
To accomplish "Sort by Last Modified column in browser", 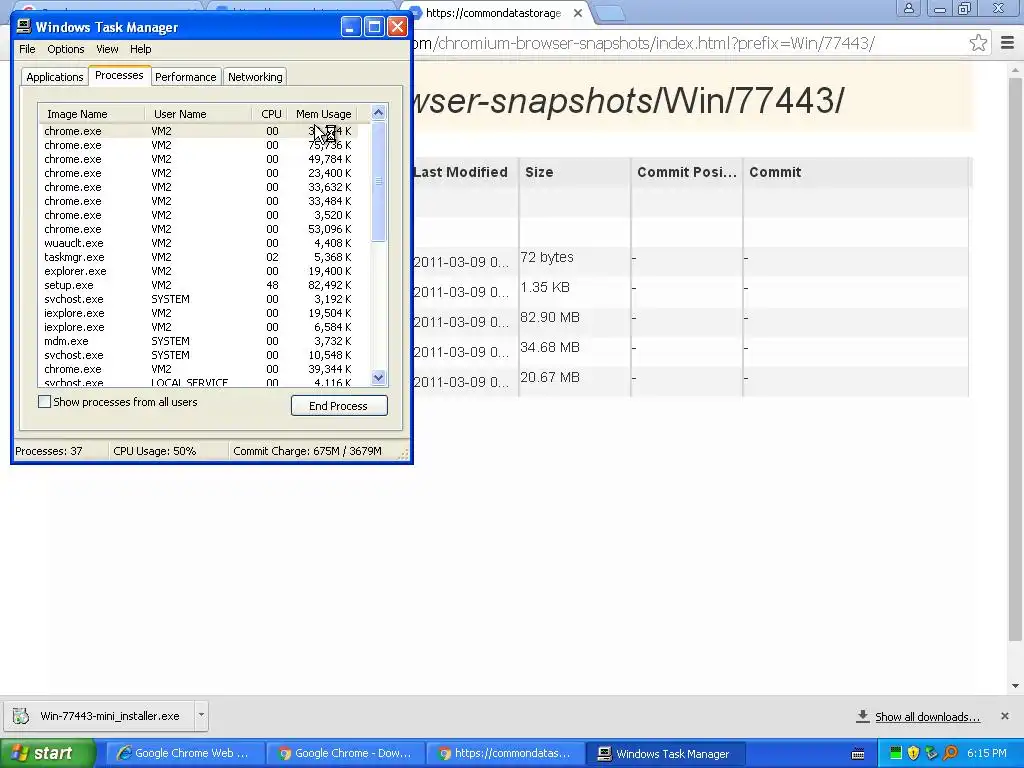I will tap(465, 172).
